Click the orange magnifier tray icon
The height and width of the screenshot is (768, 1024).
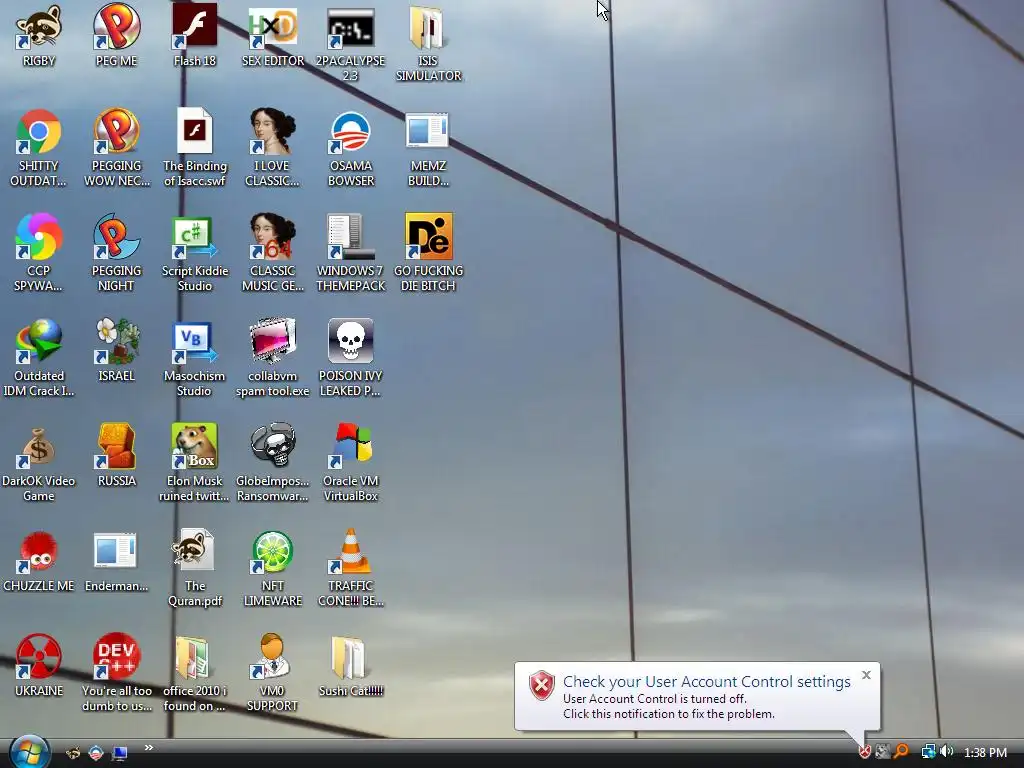click(x=901, y=752)
